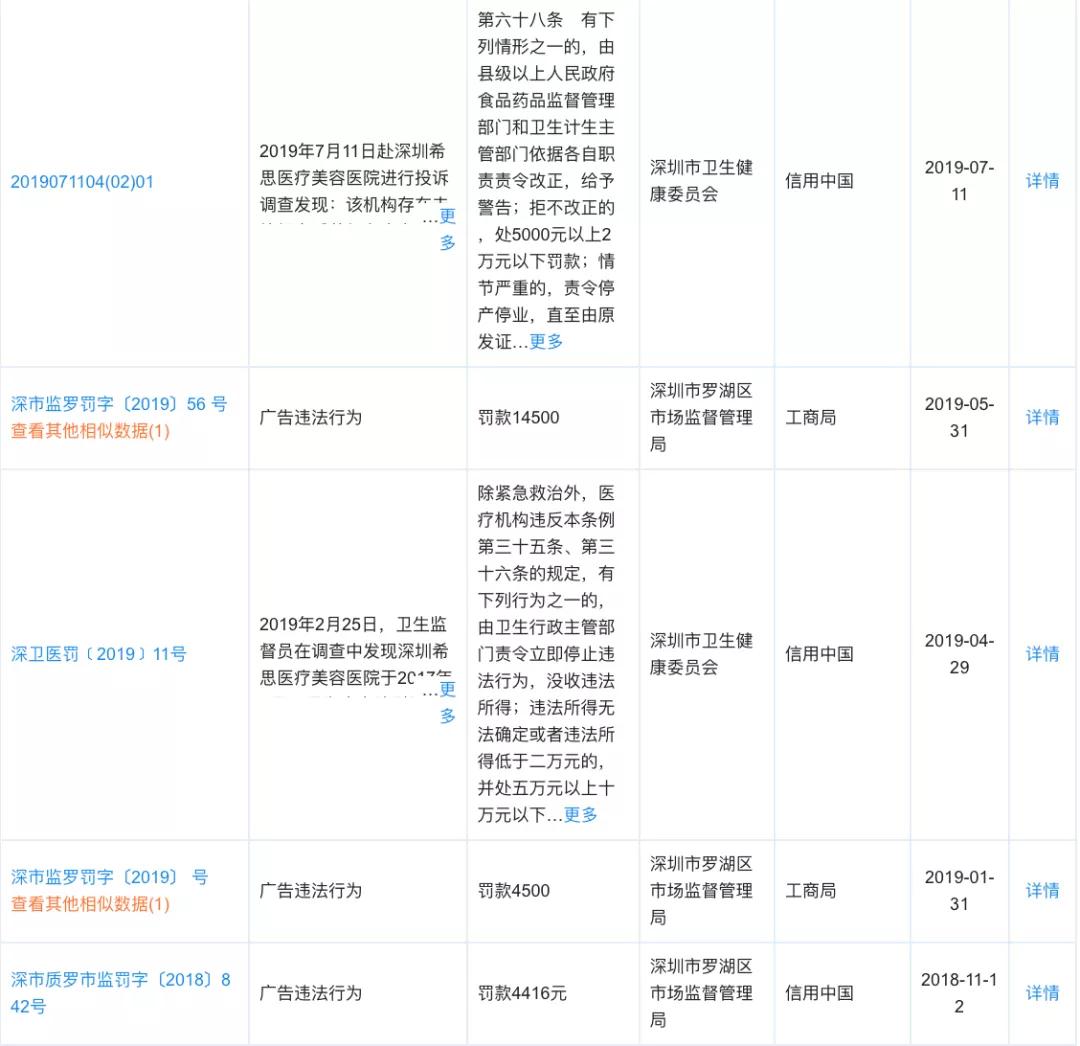Open record 2019071104(02)01
1080x1046 pixels.
(83, 182)
